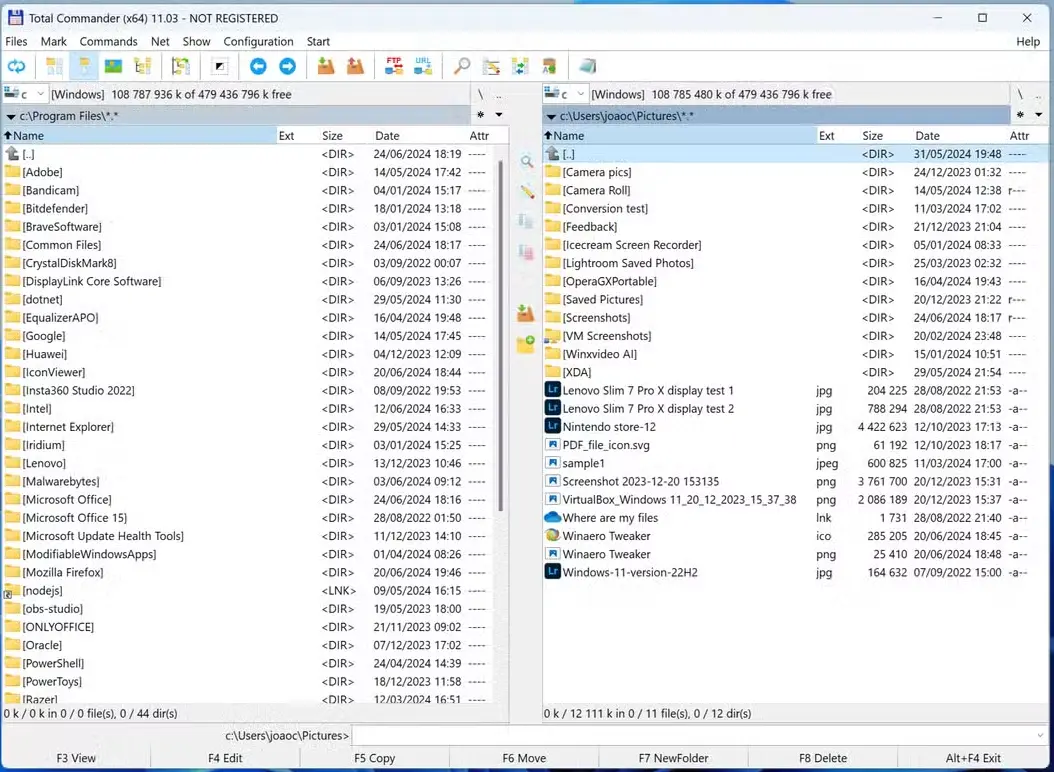
Task: Click the refresh arrows icon
Action: coord(16,65)
